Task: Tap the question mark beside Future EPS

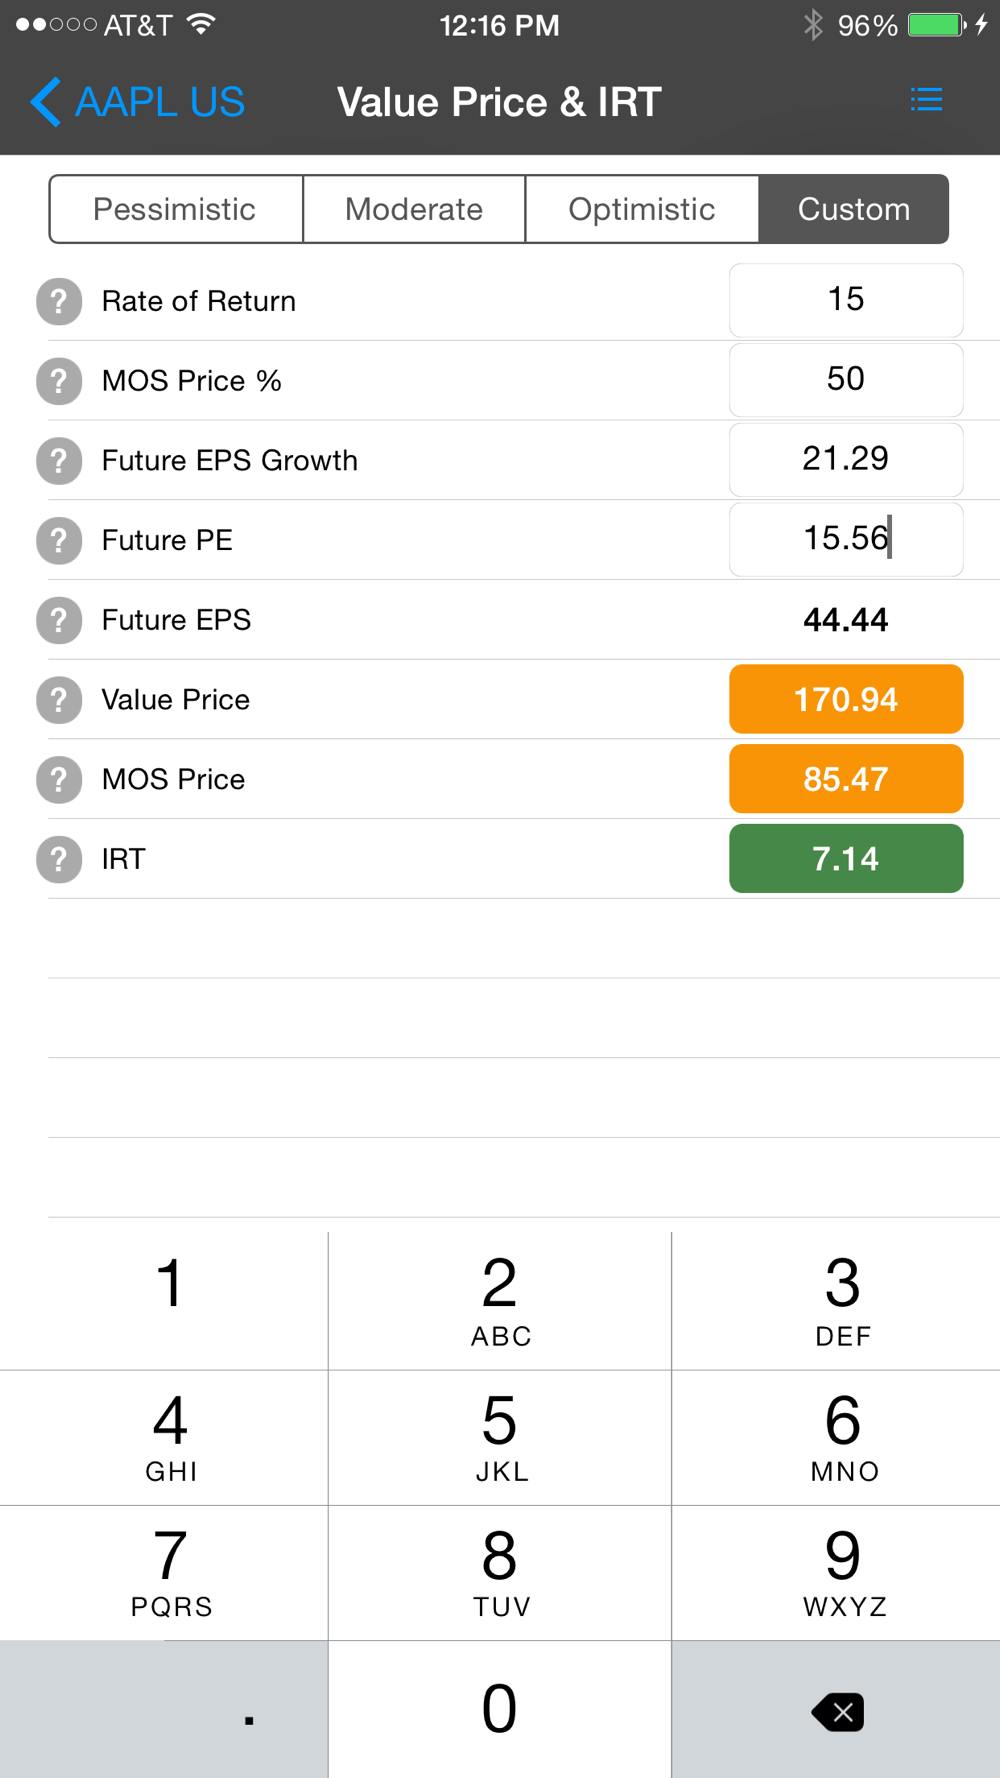Action: pos(59,620)
